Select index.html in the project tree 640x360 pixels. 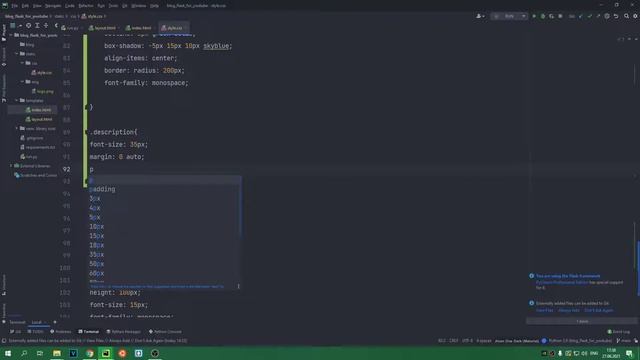[38, 110]
